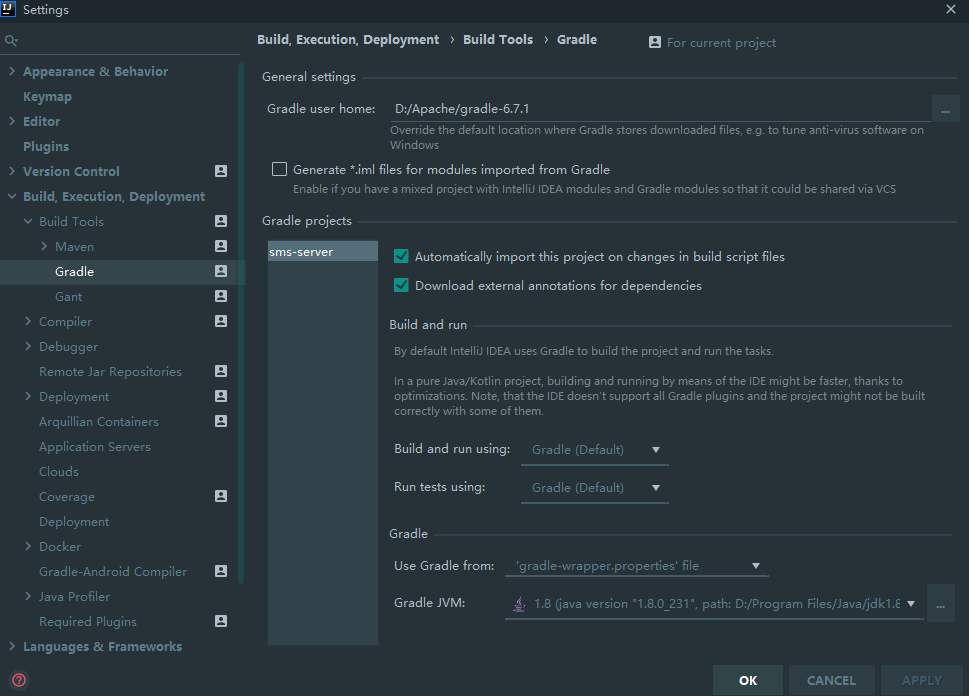This screenshot has height=696, width=969.
Task: Open Coverage settings page
Action: point(67,497)
